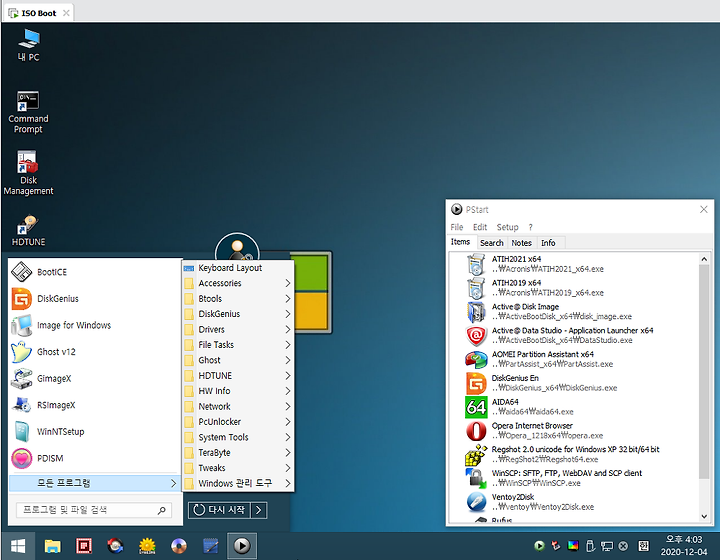Screen dimensions: 720x560
Task: Expand Network submenu
Action: [x=238, y=406]
